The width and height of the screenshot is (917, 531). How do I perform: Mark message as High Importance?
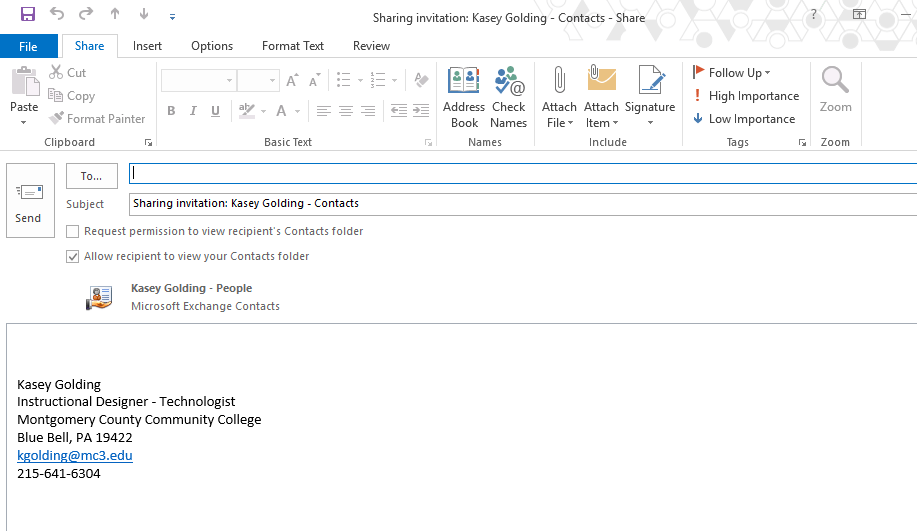click(x=746, y=95)
